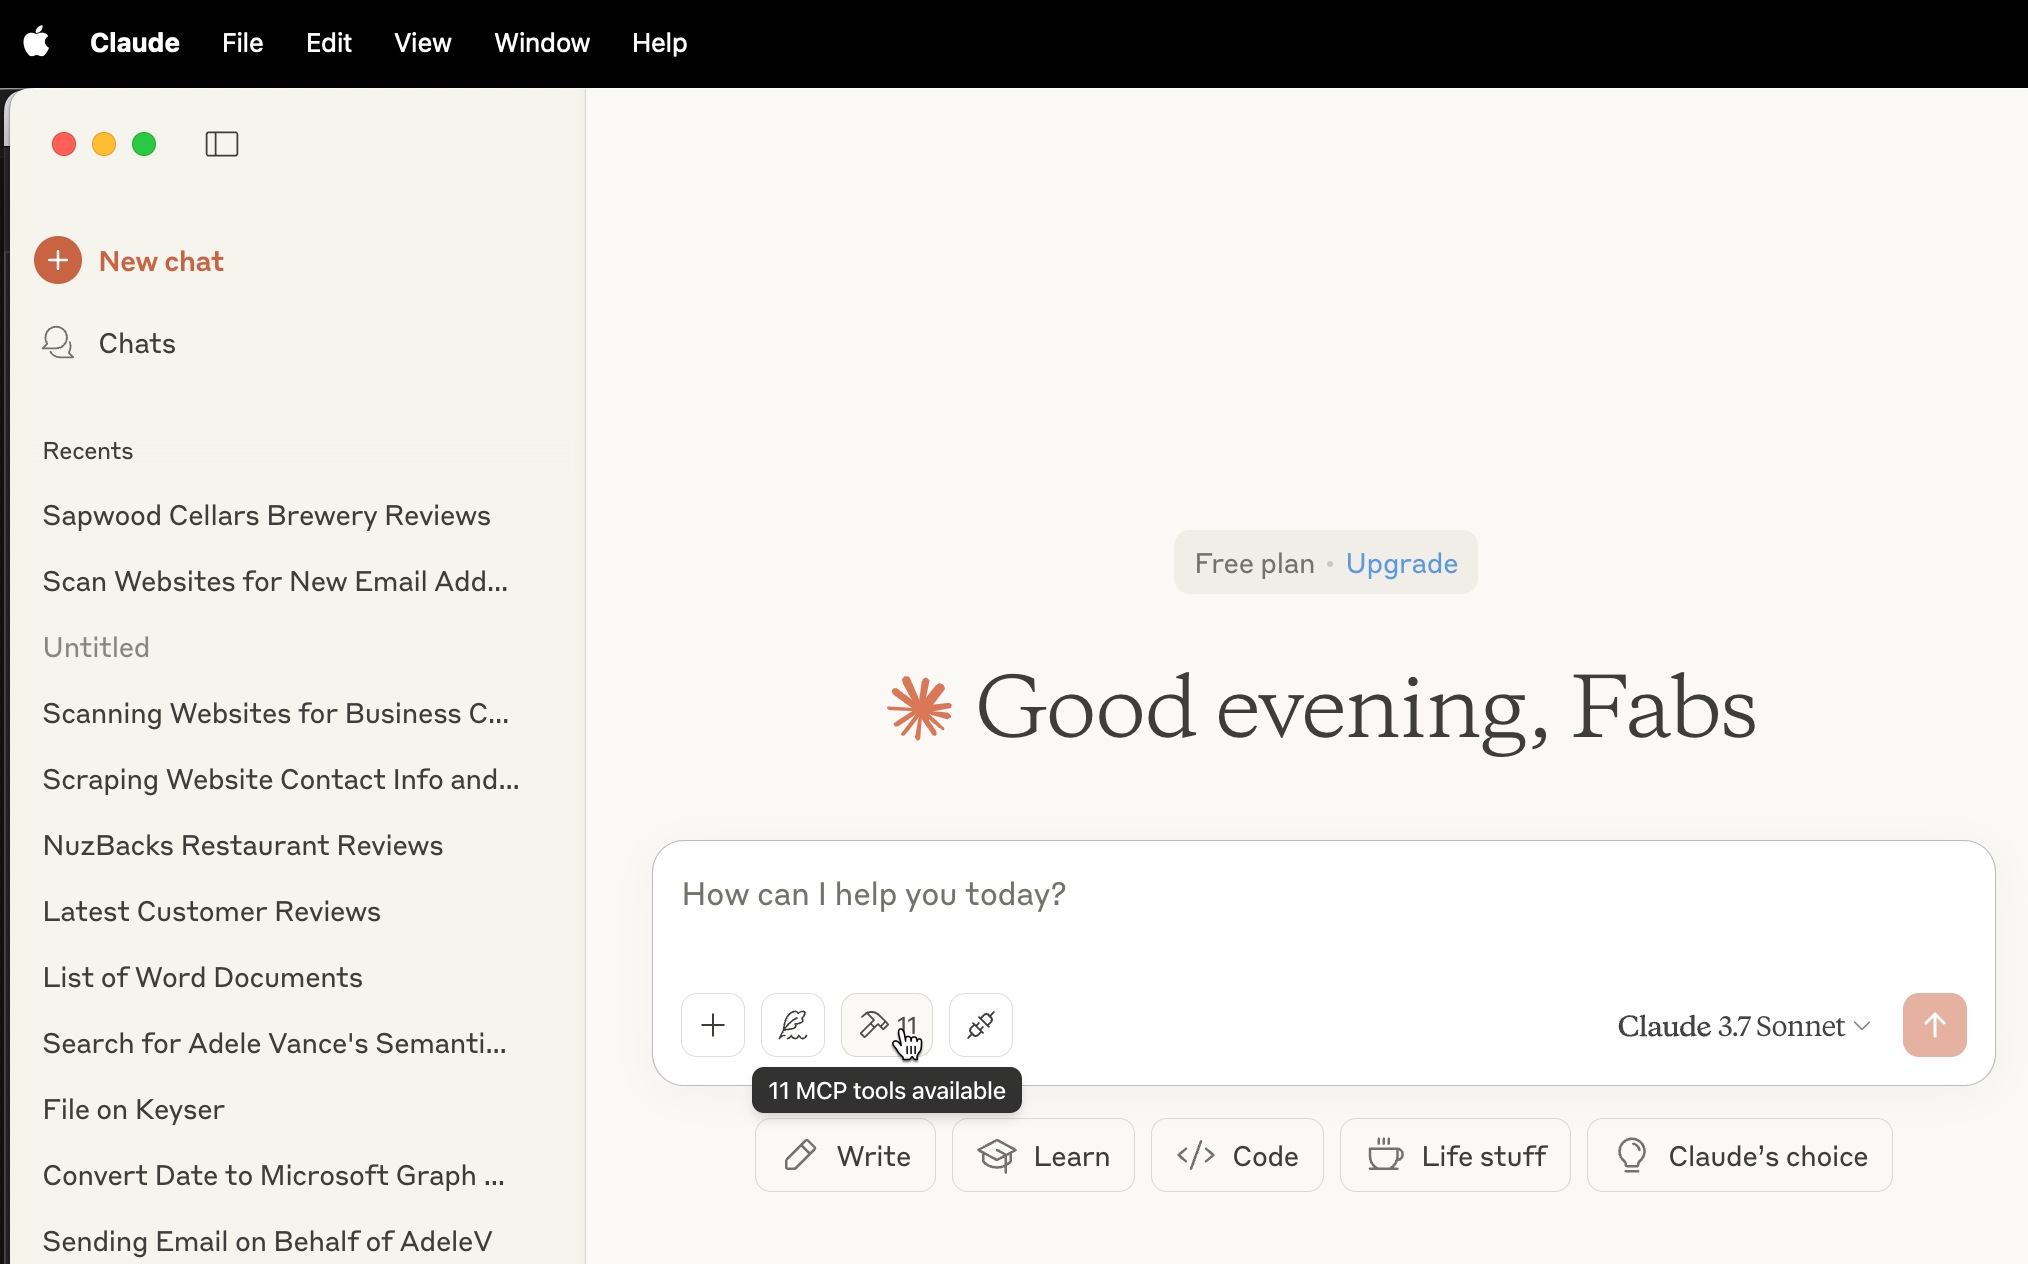Click the Claude starburst logo
This screenshot has height=1264, width=2028.
tap(920, 708)
